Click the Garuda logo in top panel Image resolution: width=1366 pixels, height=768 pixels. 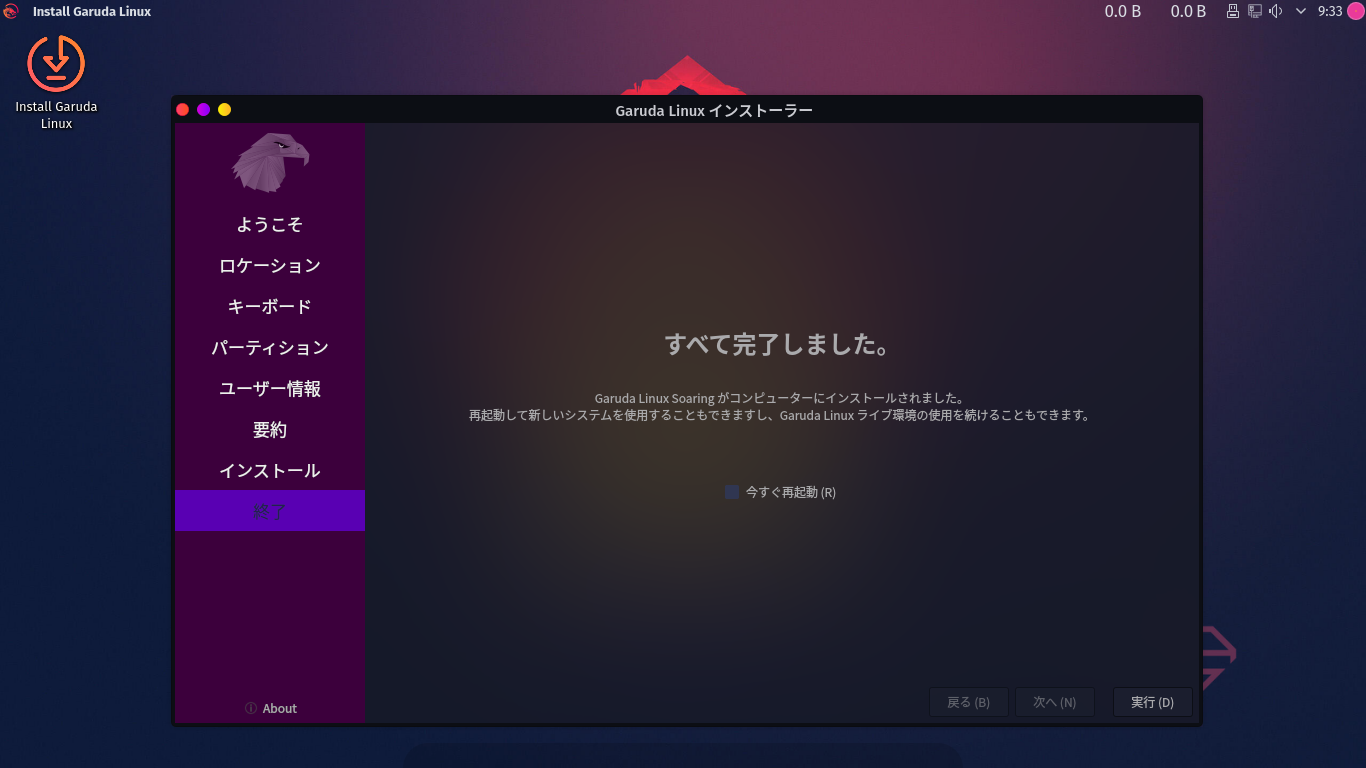pos(11,12)
